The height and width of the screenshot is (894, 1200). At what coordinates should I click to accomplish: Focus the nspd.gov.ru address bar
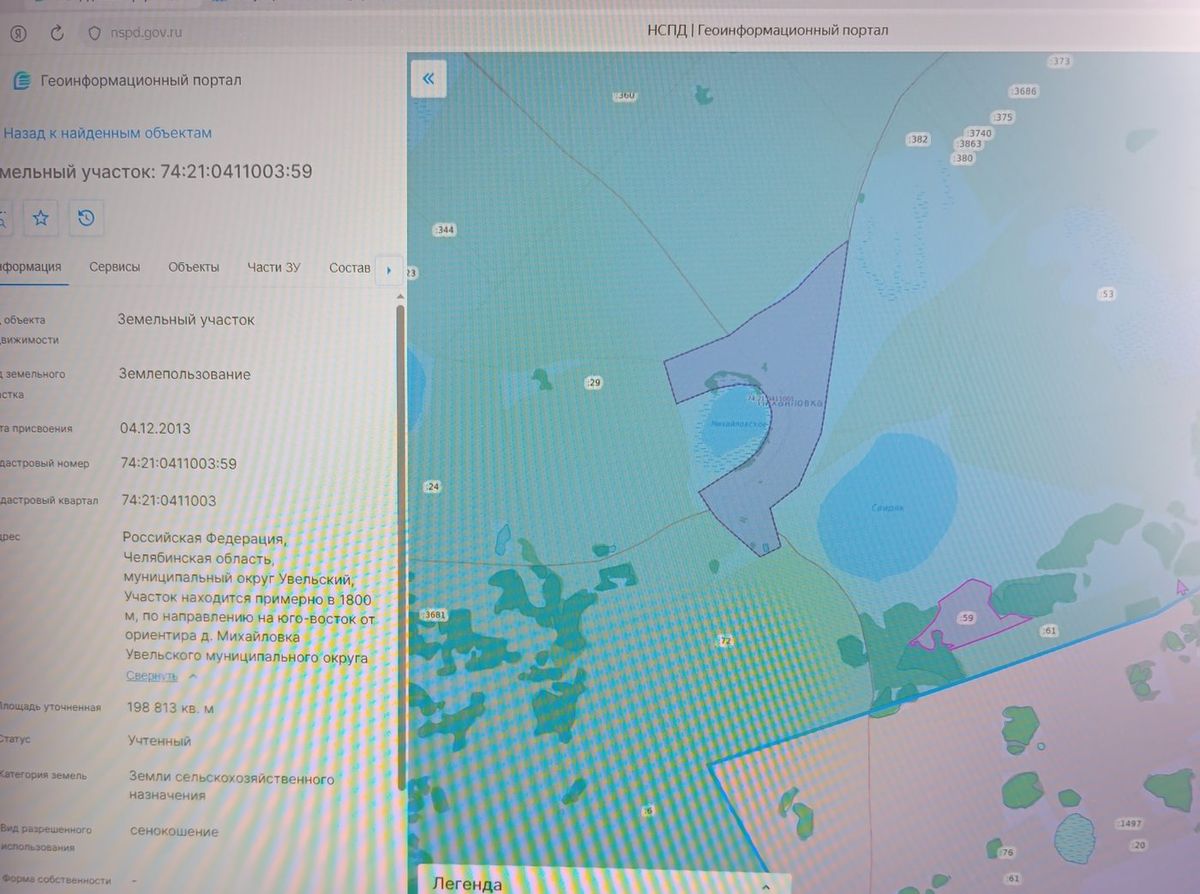tap(147, 32)
